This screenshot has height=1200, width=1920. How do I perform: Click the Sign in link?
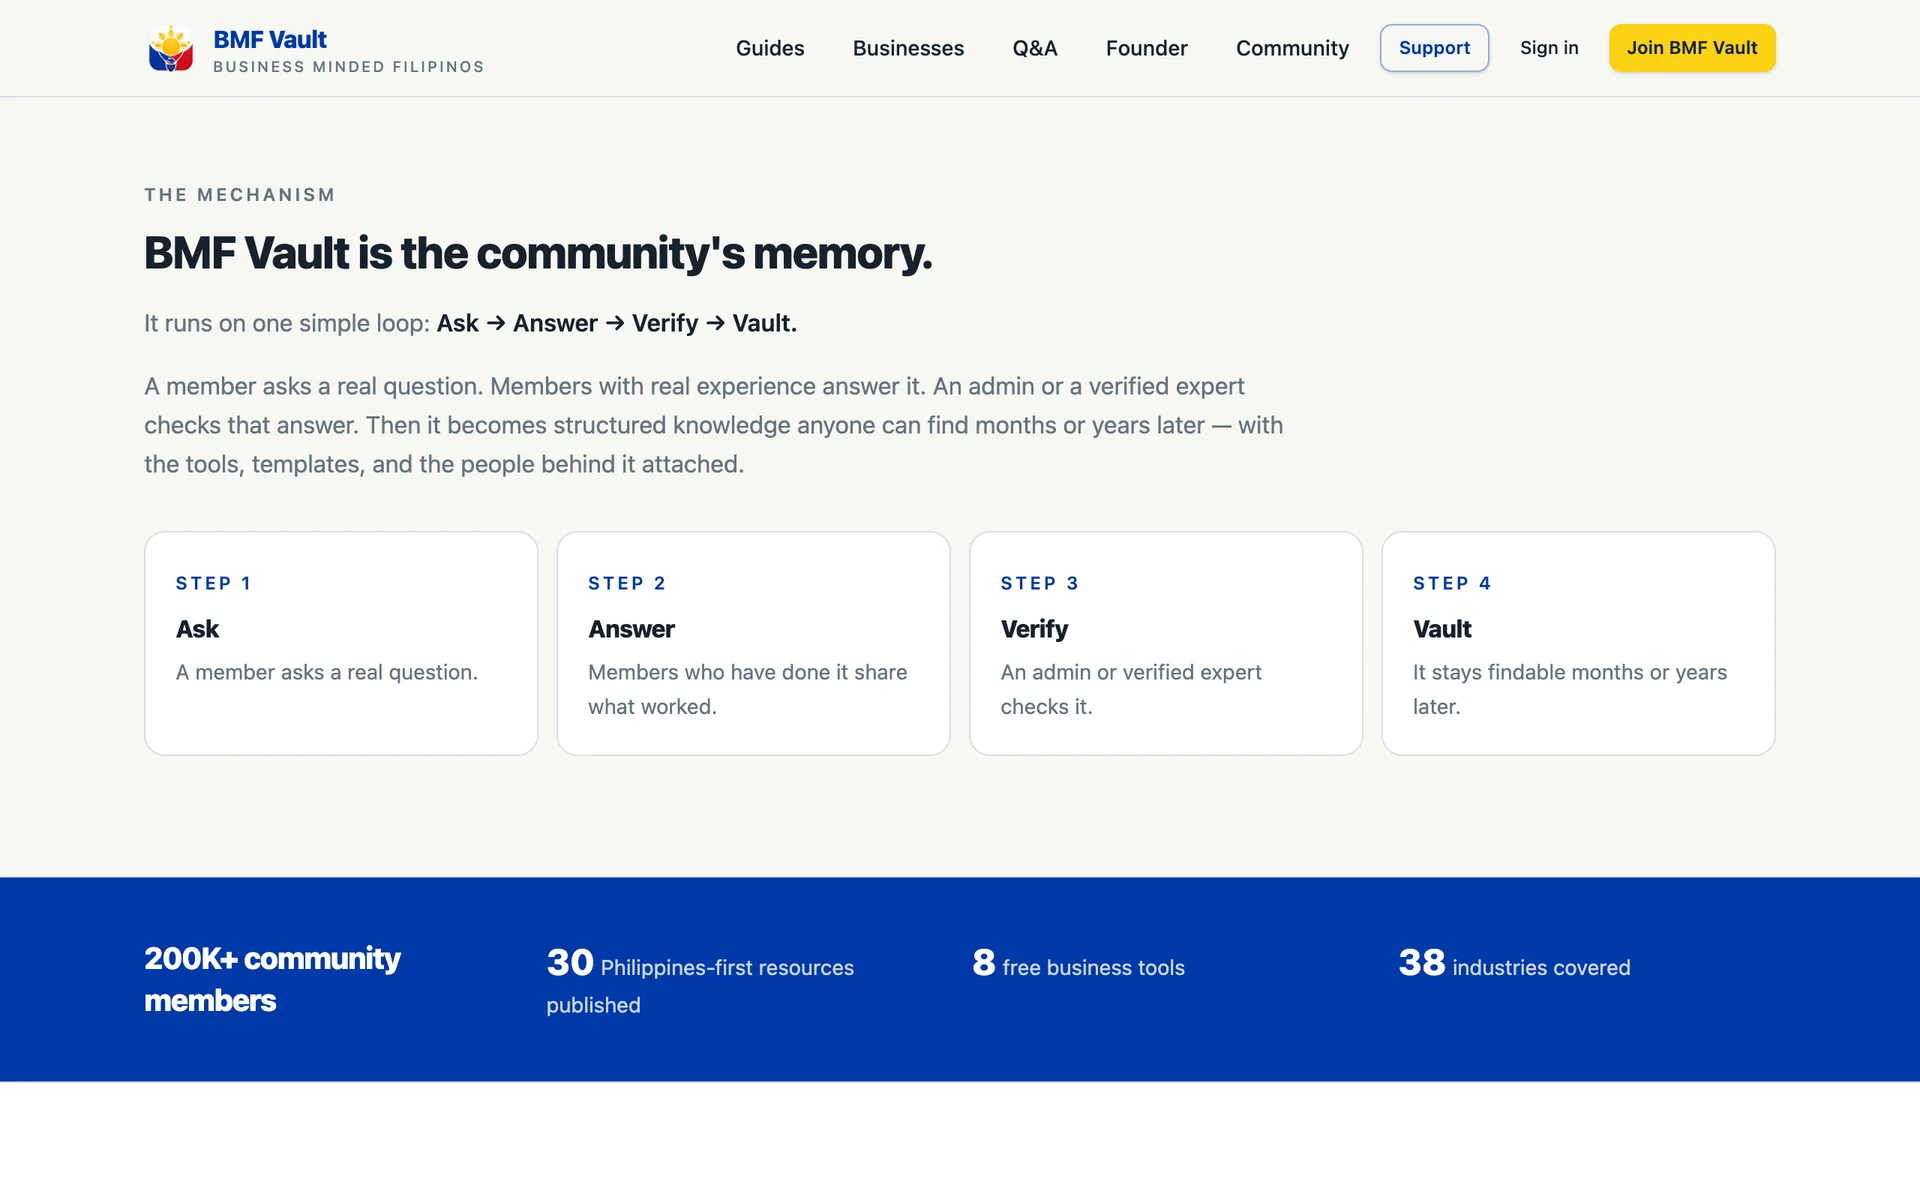pyautogui.click(x=1549, y=48)
